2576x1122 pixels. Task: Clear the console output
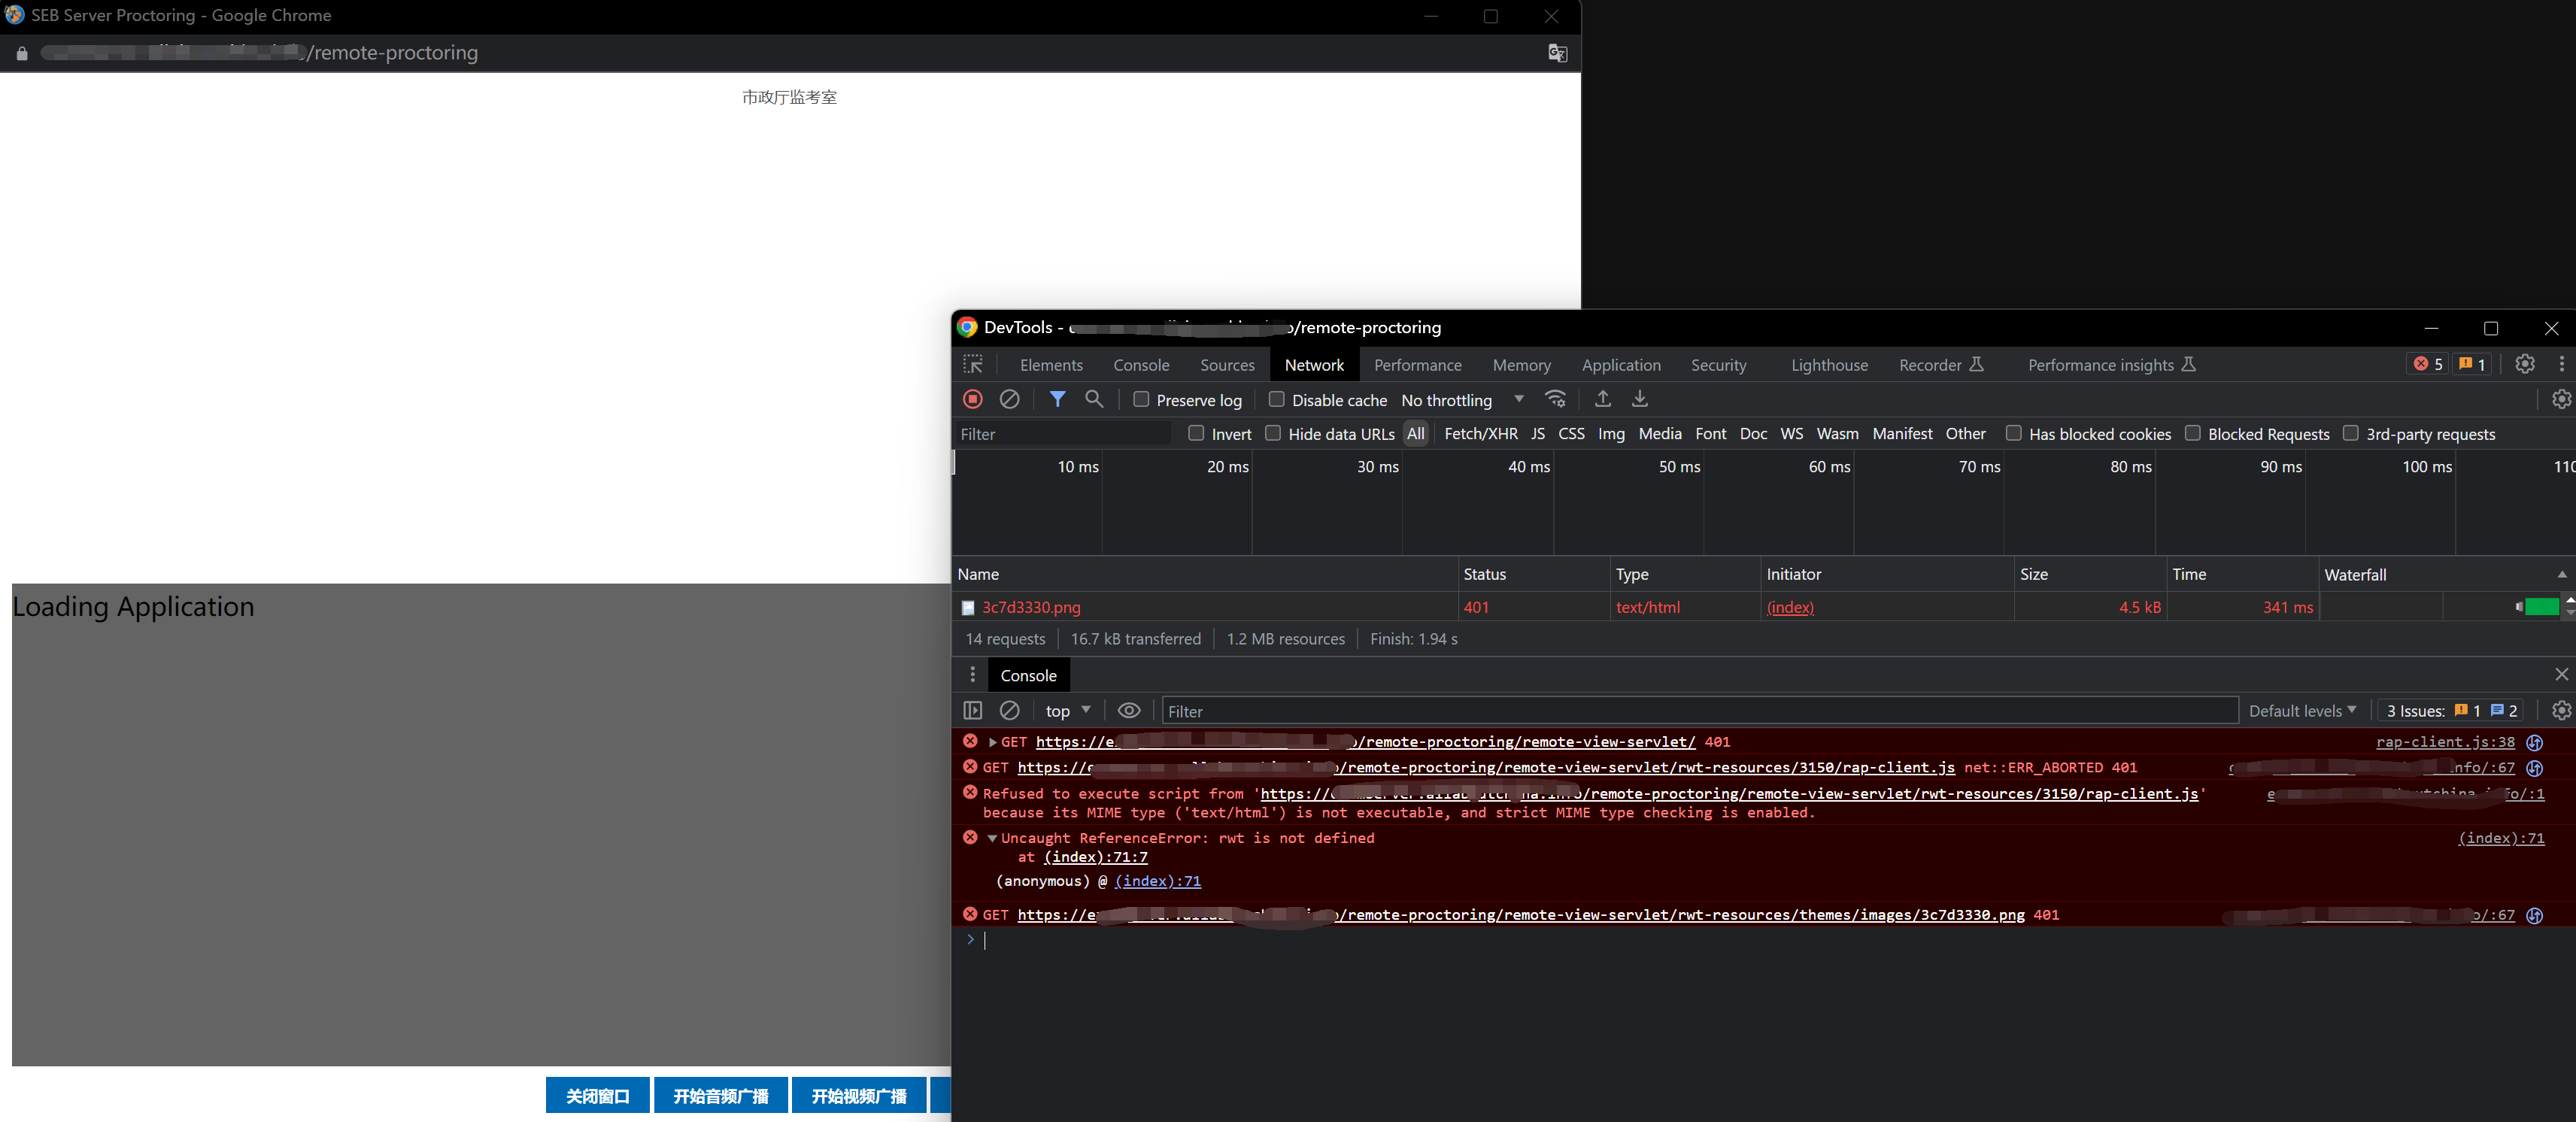[1009, 710]
